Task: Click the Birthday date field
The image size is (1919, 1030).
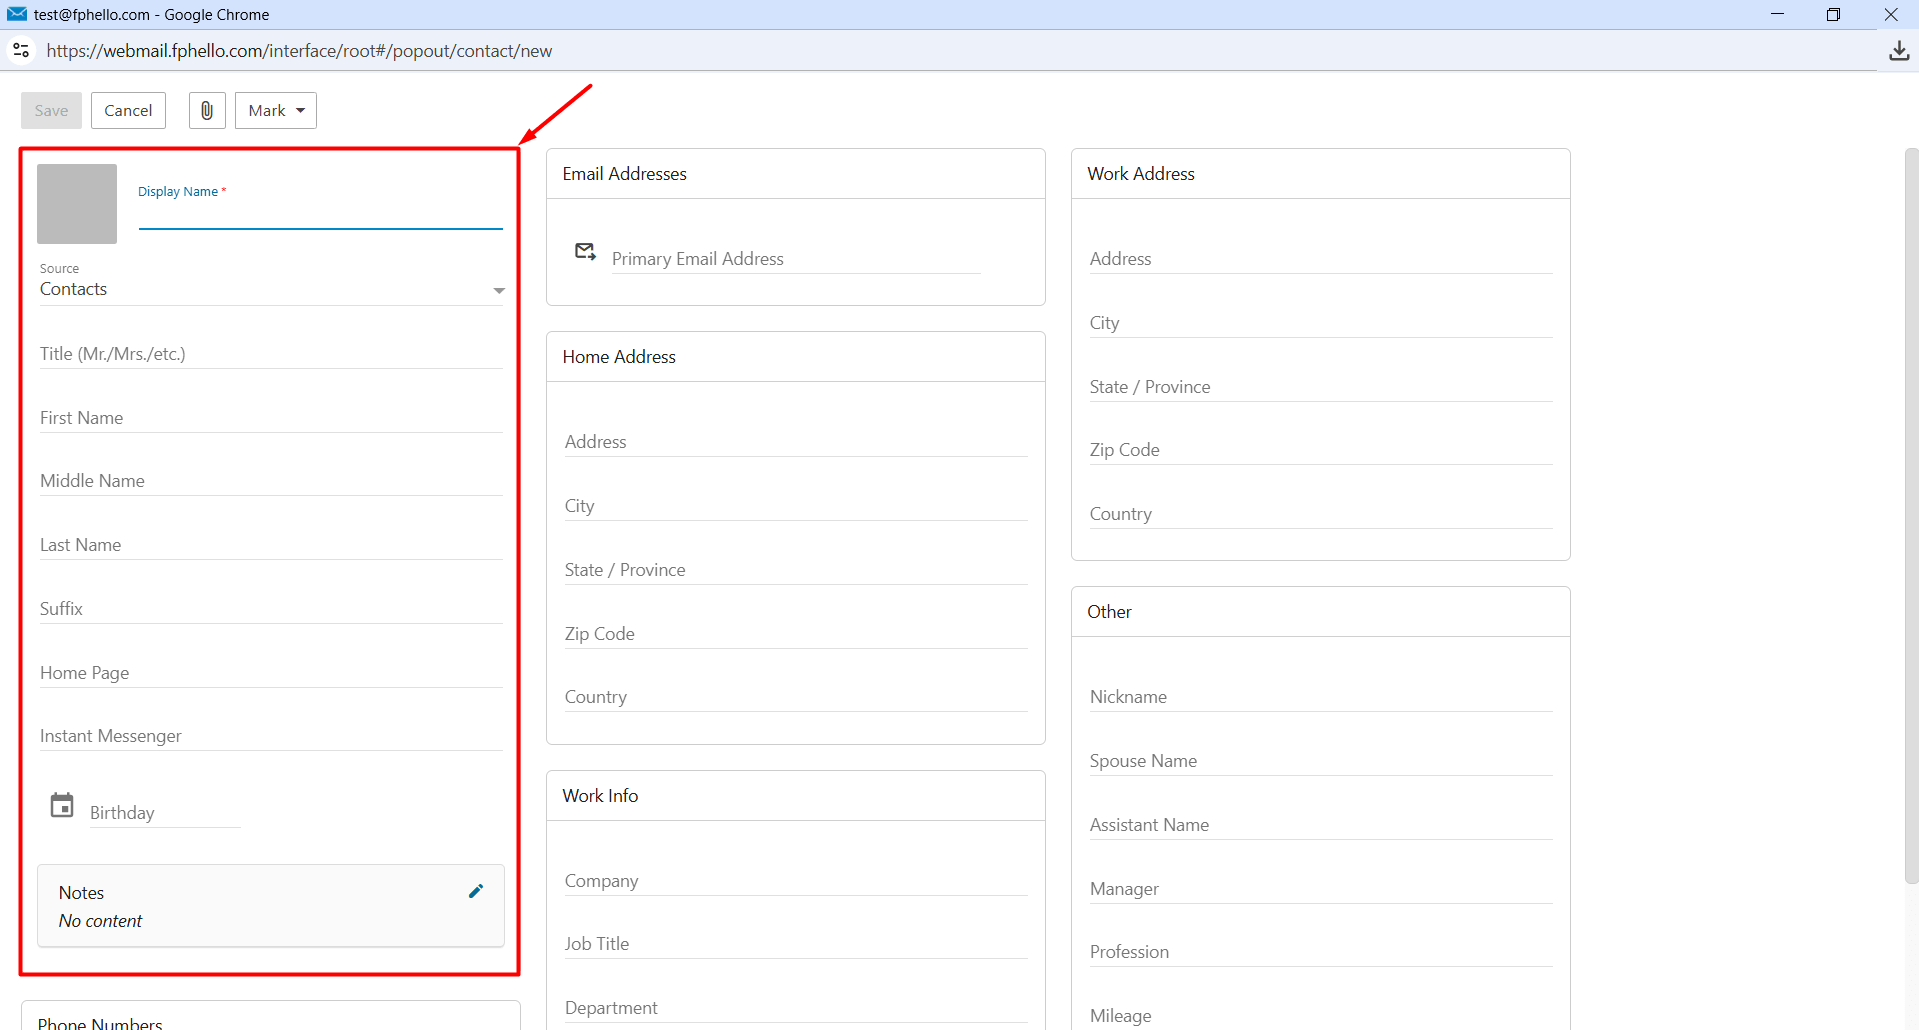Action: 165,813
